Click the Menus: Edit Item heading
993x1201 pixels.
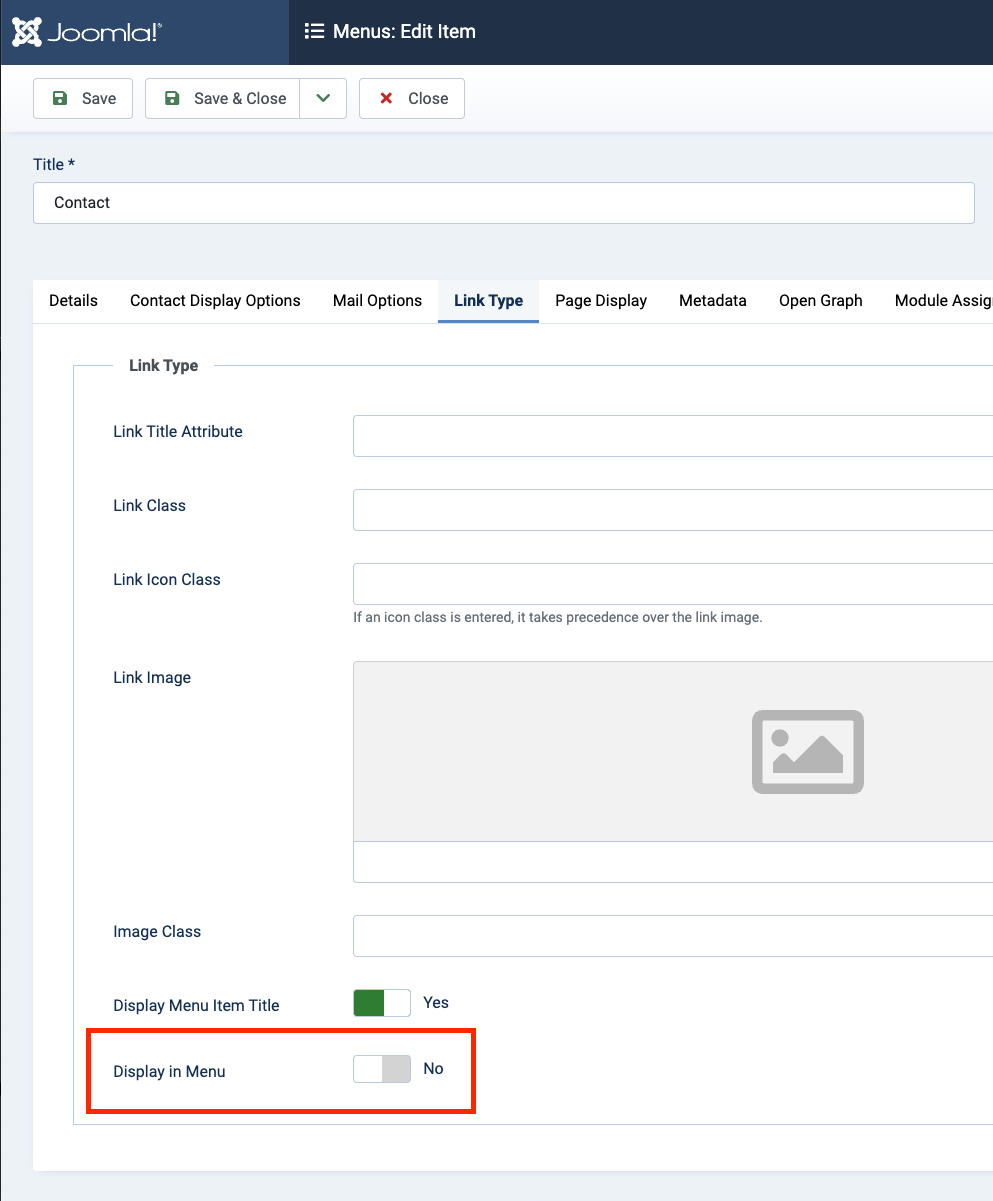point(404,31)
